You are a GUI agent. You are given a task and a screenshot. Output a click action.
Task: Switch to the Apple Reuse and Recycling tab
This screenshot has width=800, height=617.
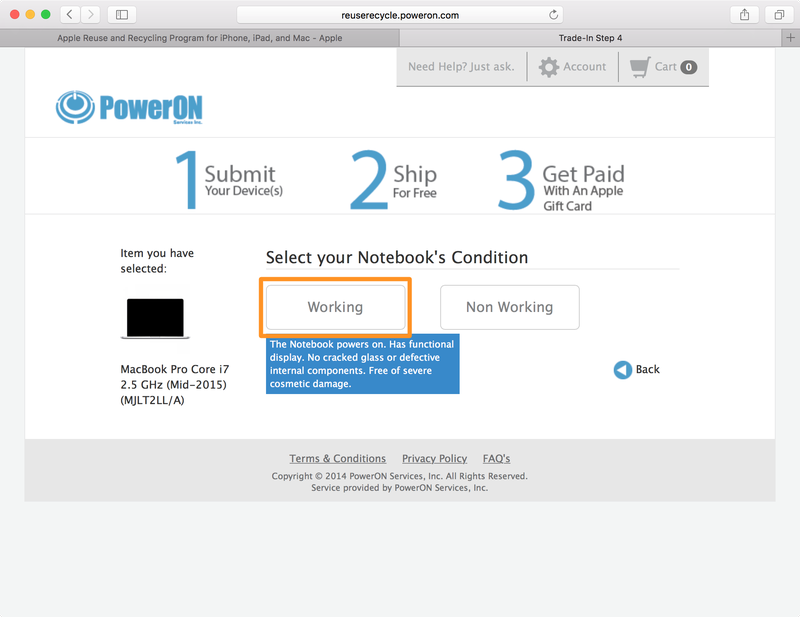pos(199,38)
